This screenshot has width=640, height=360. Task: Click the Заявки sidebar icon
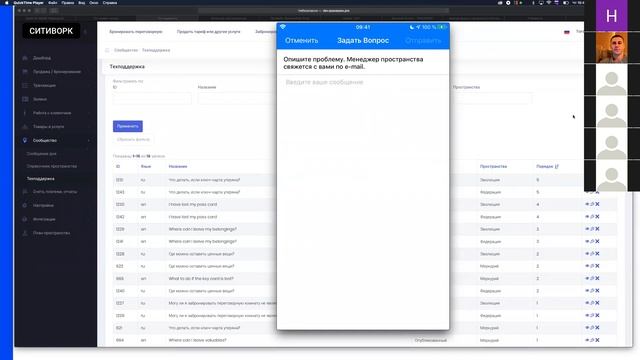[x=25, y=99]
